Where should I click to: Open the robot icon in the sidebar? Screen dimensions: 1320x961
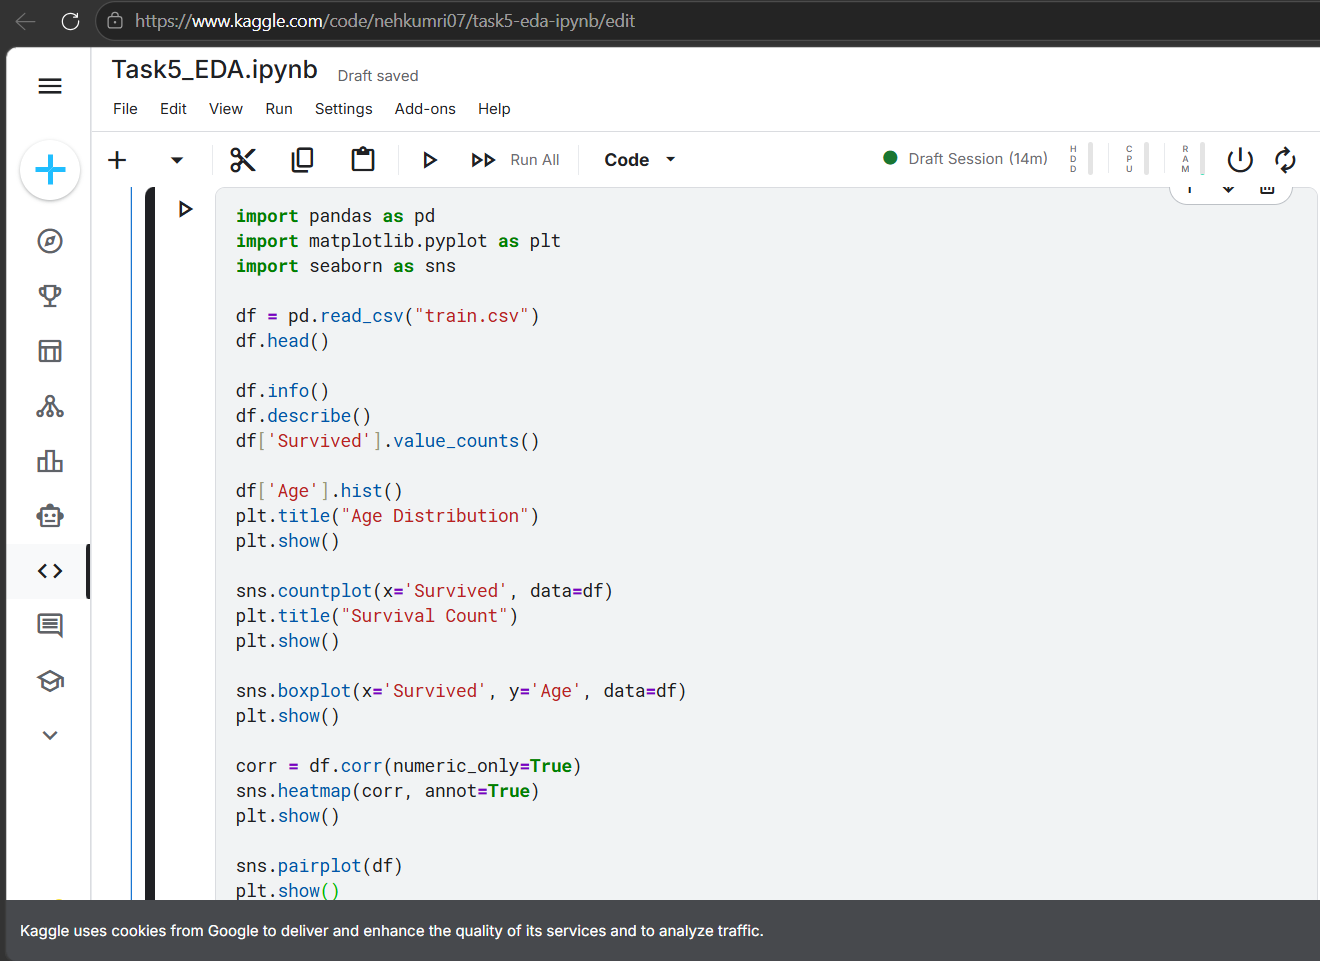[50, 516]
